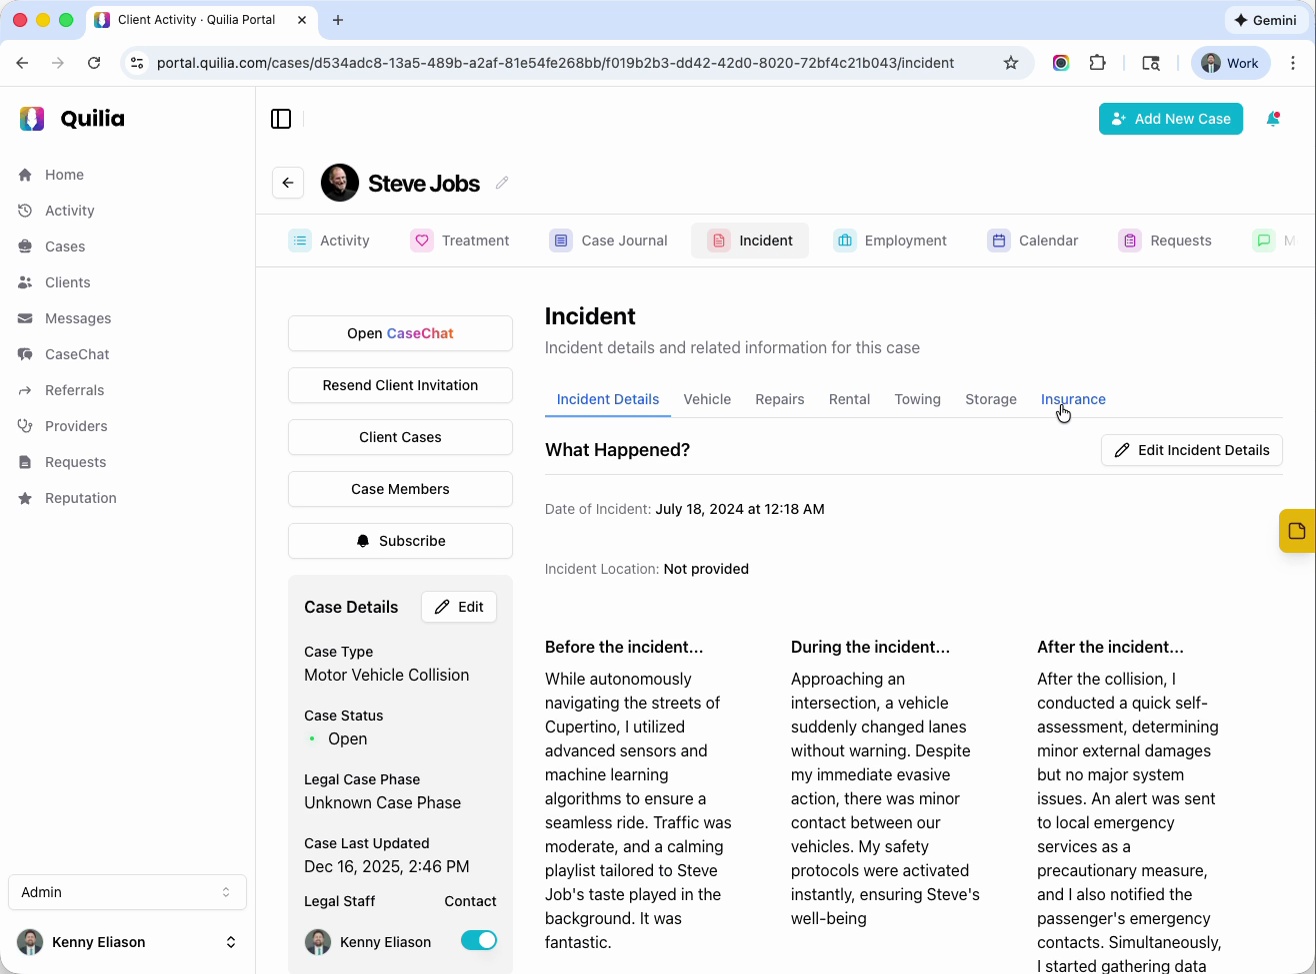Open the yellow sticky note icon

click(1296, 531)
